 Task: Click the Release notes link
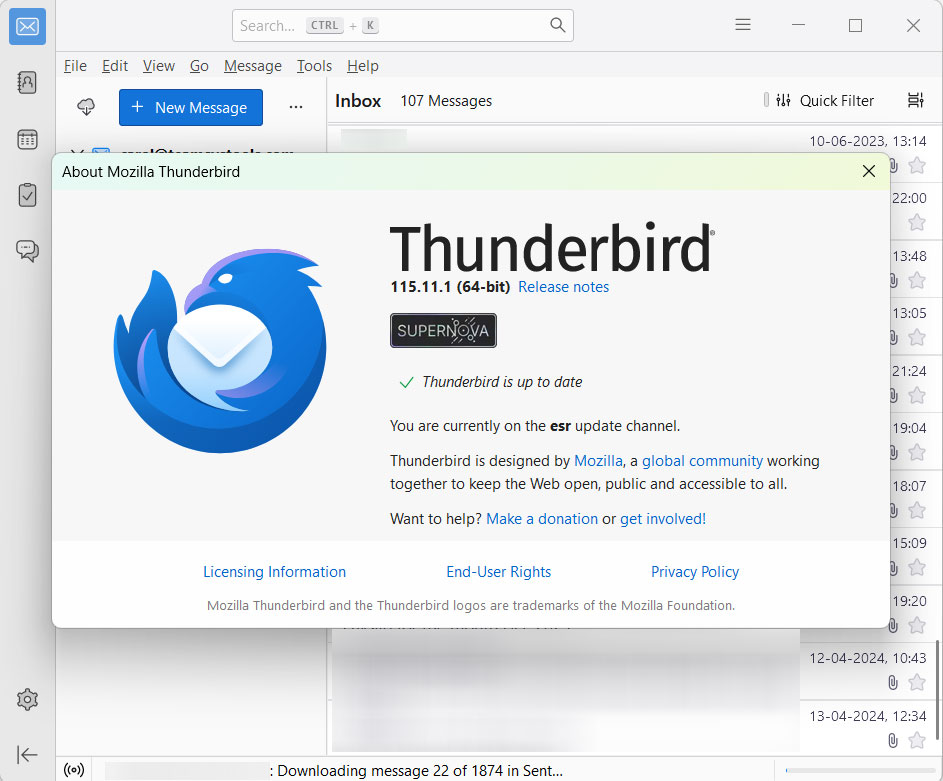click(x=563, y=287)
